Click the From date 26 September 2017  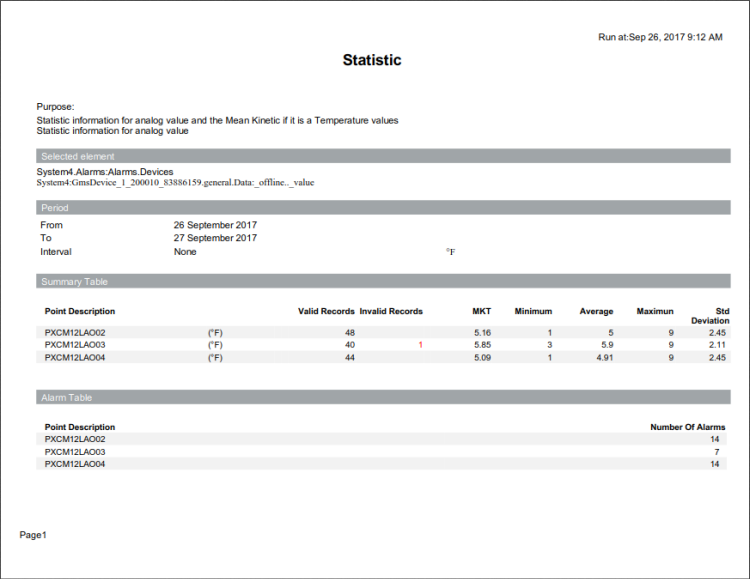(215, 225)
